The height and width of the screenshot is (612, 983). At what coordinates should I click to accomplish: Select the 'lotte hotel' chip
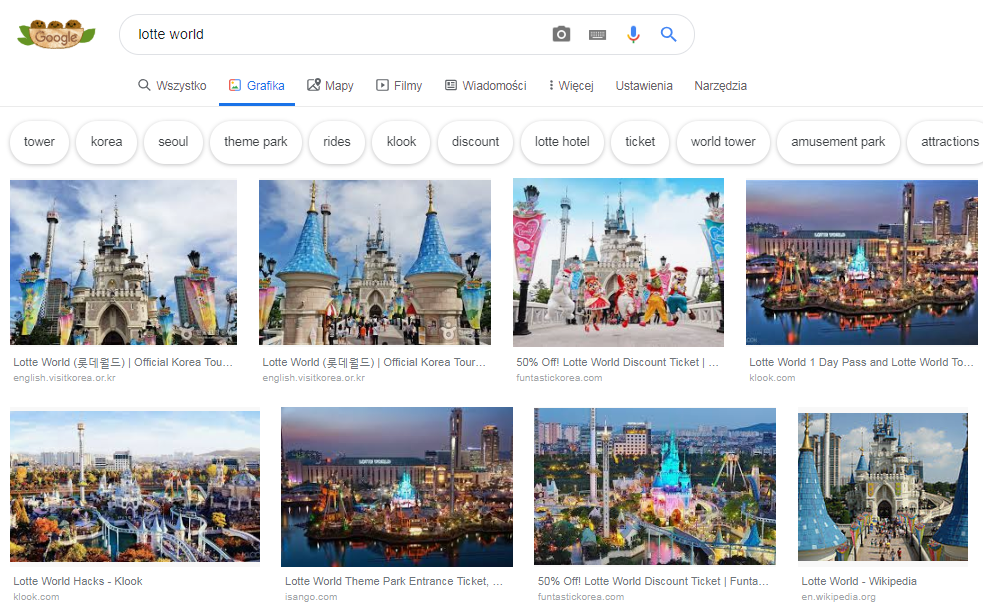(562, 142)
